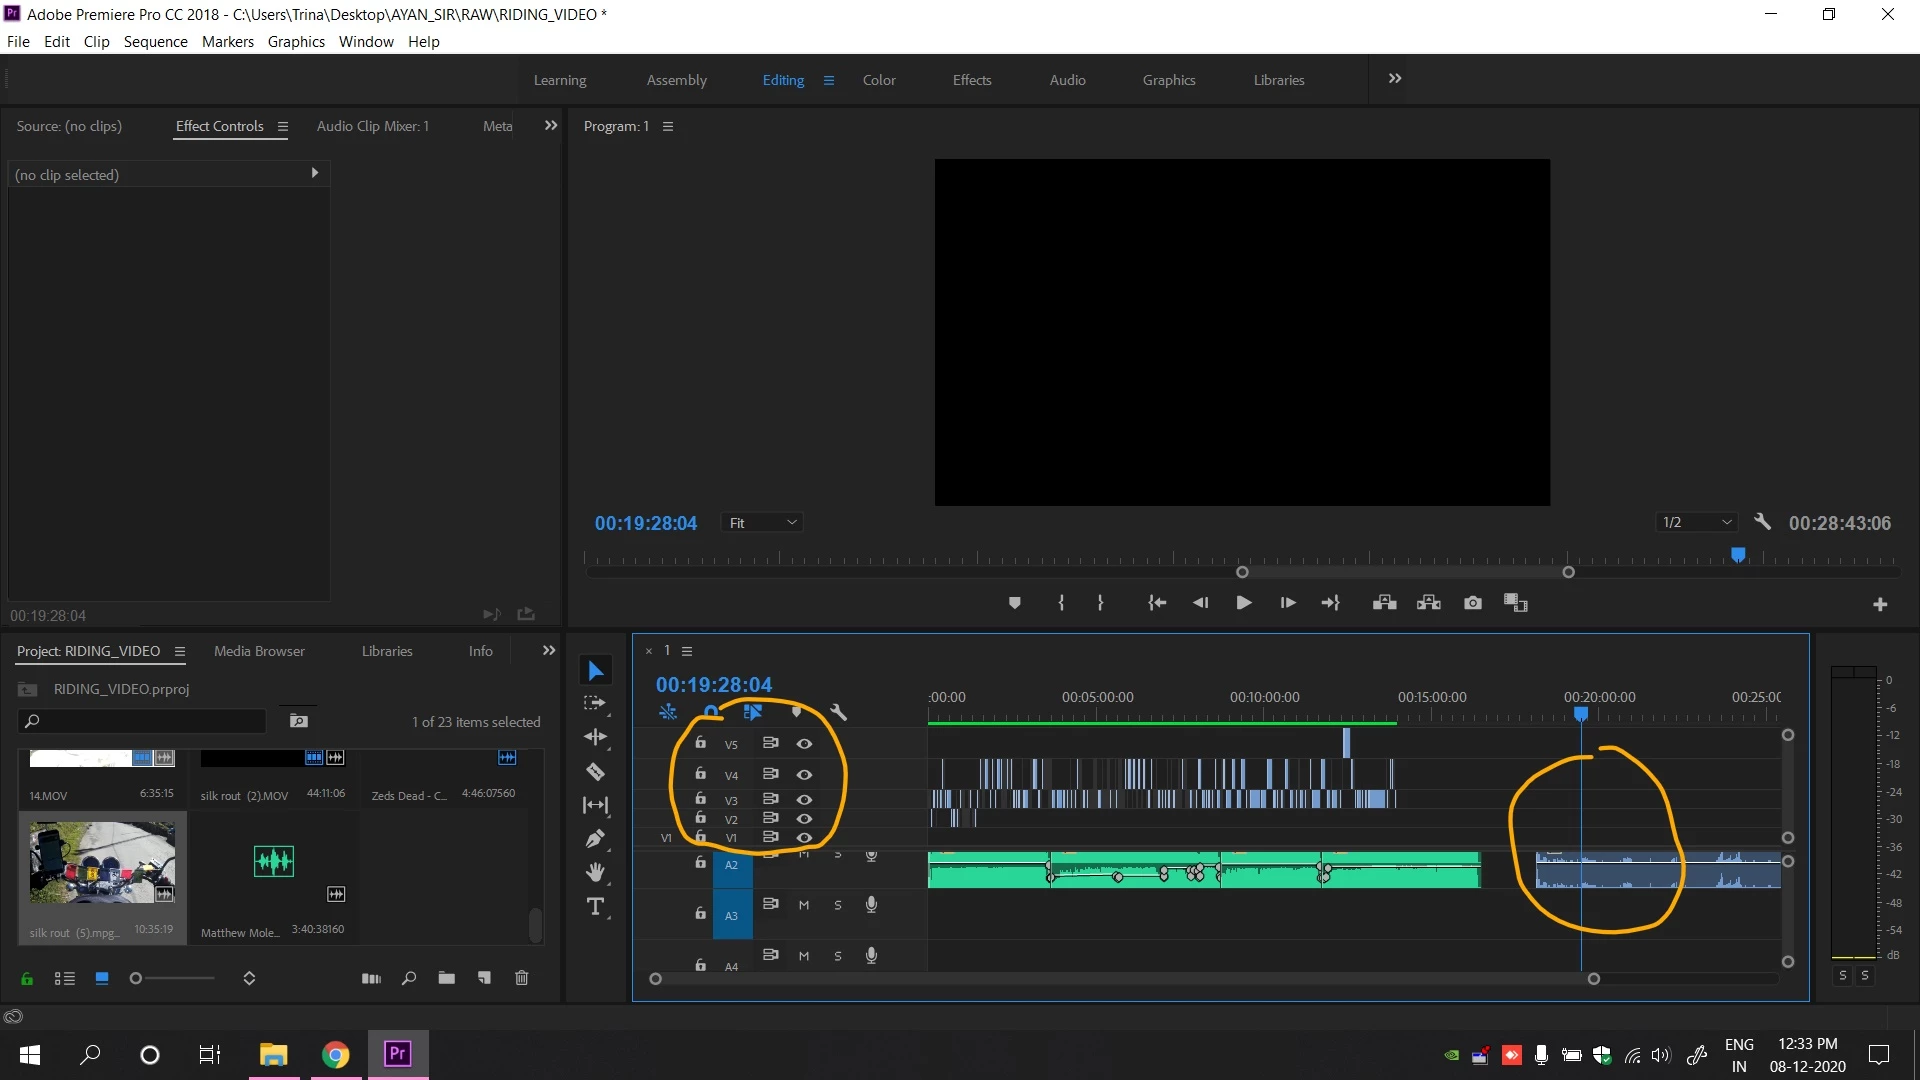The height and width of the screenshot is (1080, 1920).
Task: Open the 1/2 playback resolution dropdown
Action: tap(1696, 523)
